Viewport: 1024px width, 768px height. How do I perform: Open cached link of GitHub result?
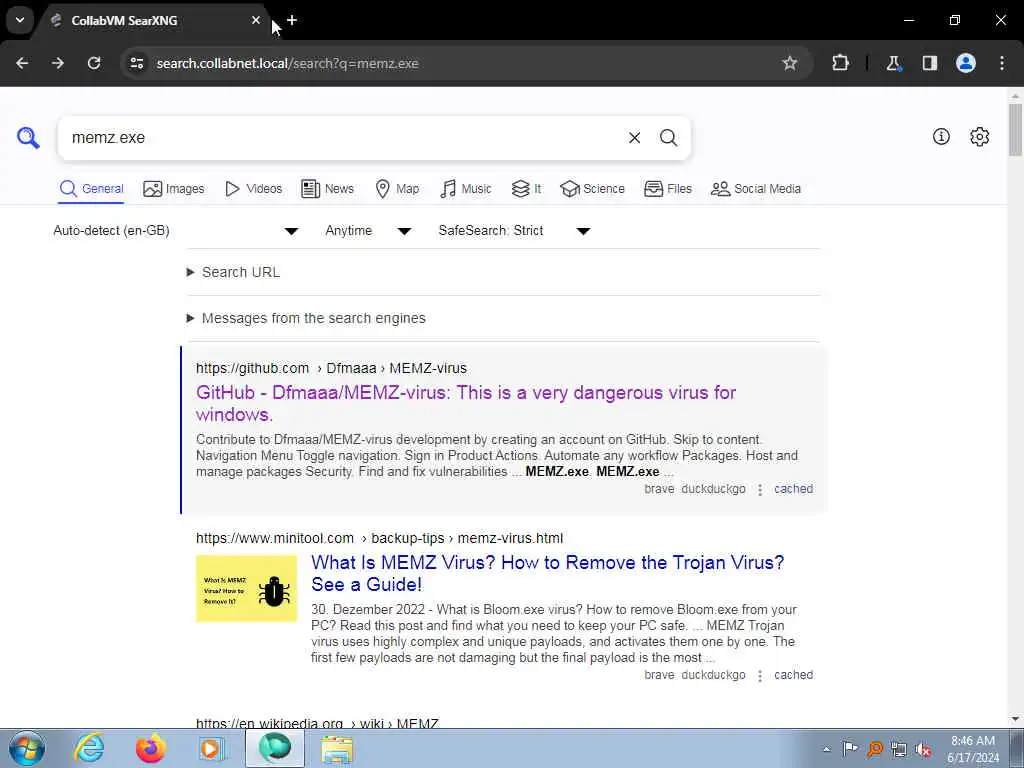point(793,488)
